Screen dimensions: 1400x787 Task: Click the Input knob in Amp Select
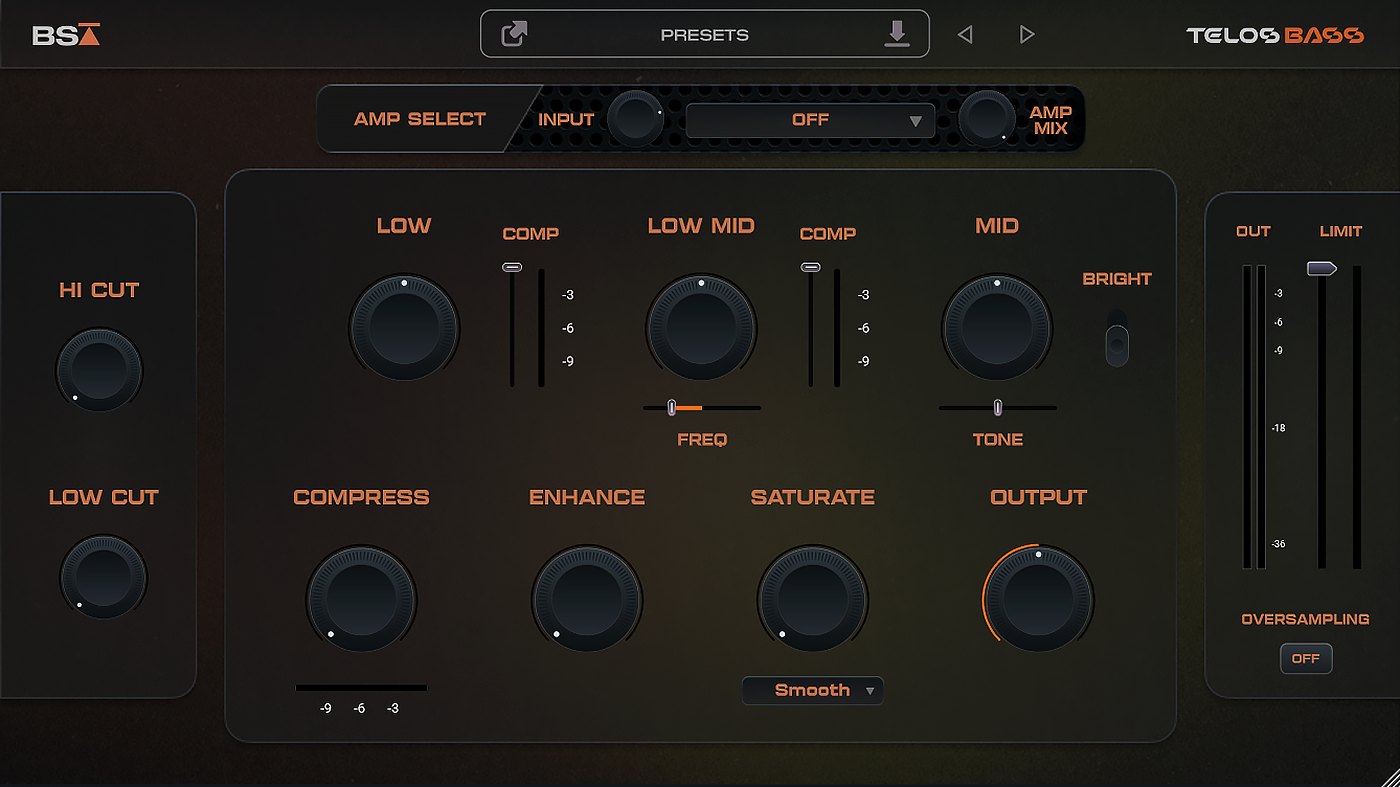(x=635, y=119)
